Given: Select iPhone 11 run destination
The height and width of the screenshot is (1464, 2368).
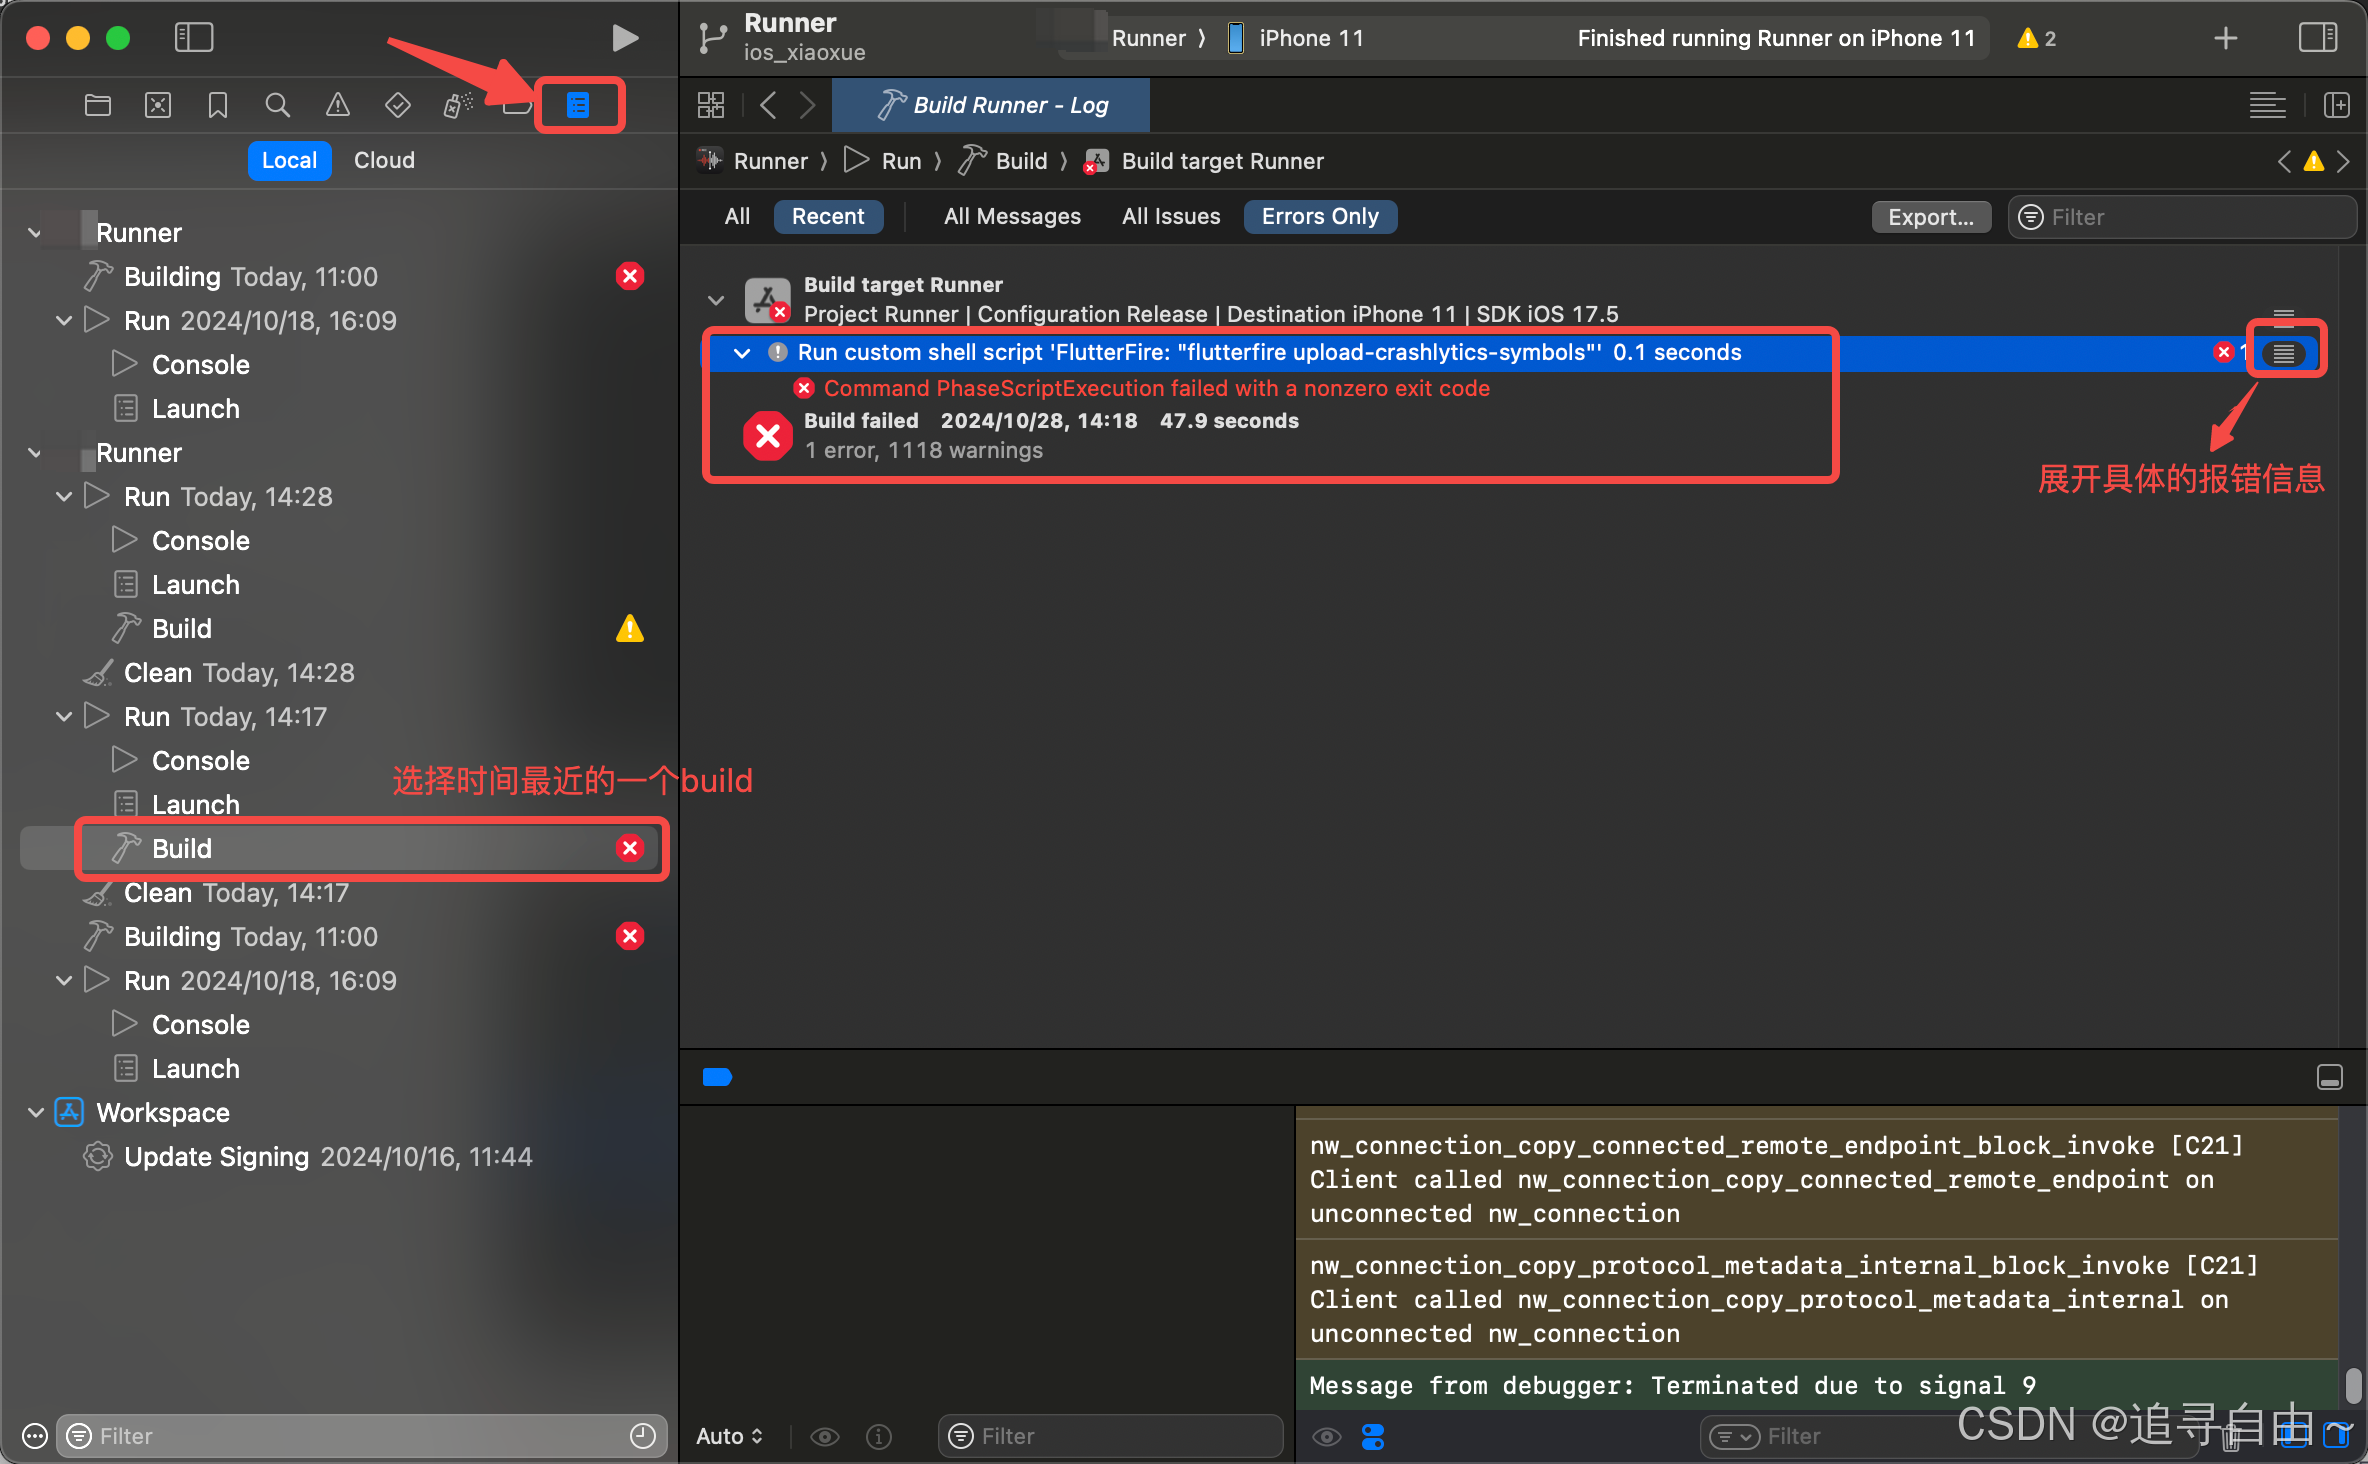Looking at the screenshot, I should point(1295,38).
